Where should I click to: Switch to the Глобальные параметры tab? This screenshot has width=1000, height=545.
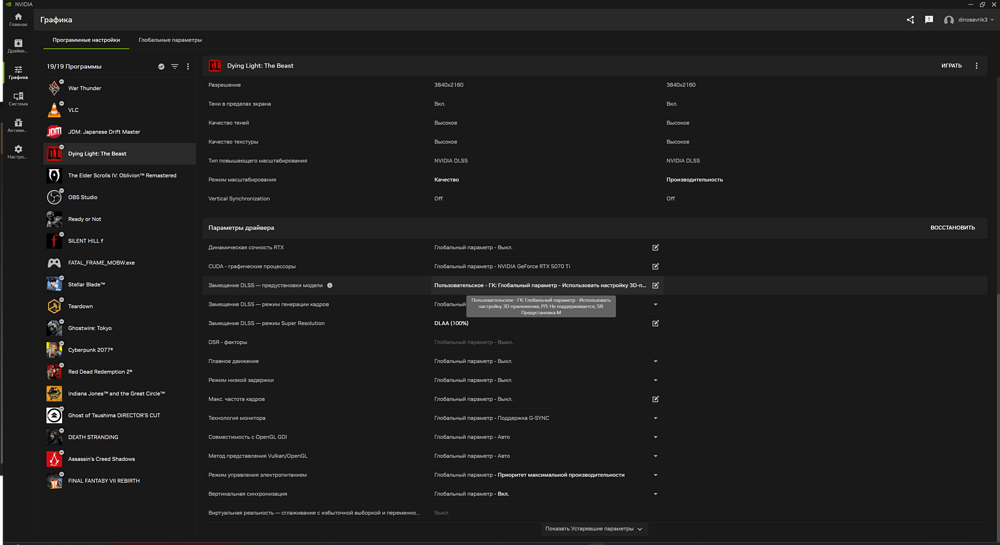(170, 40)
